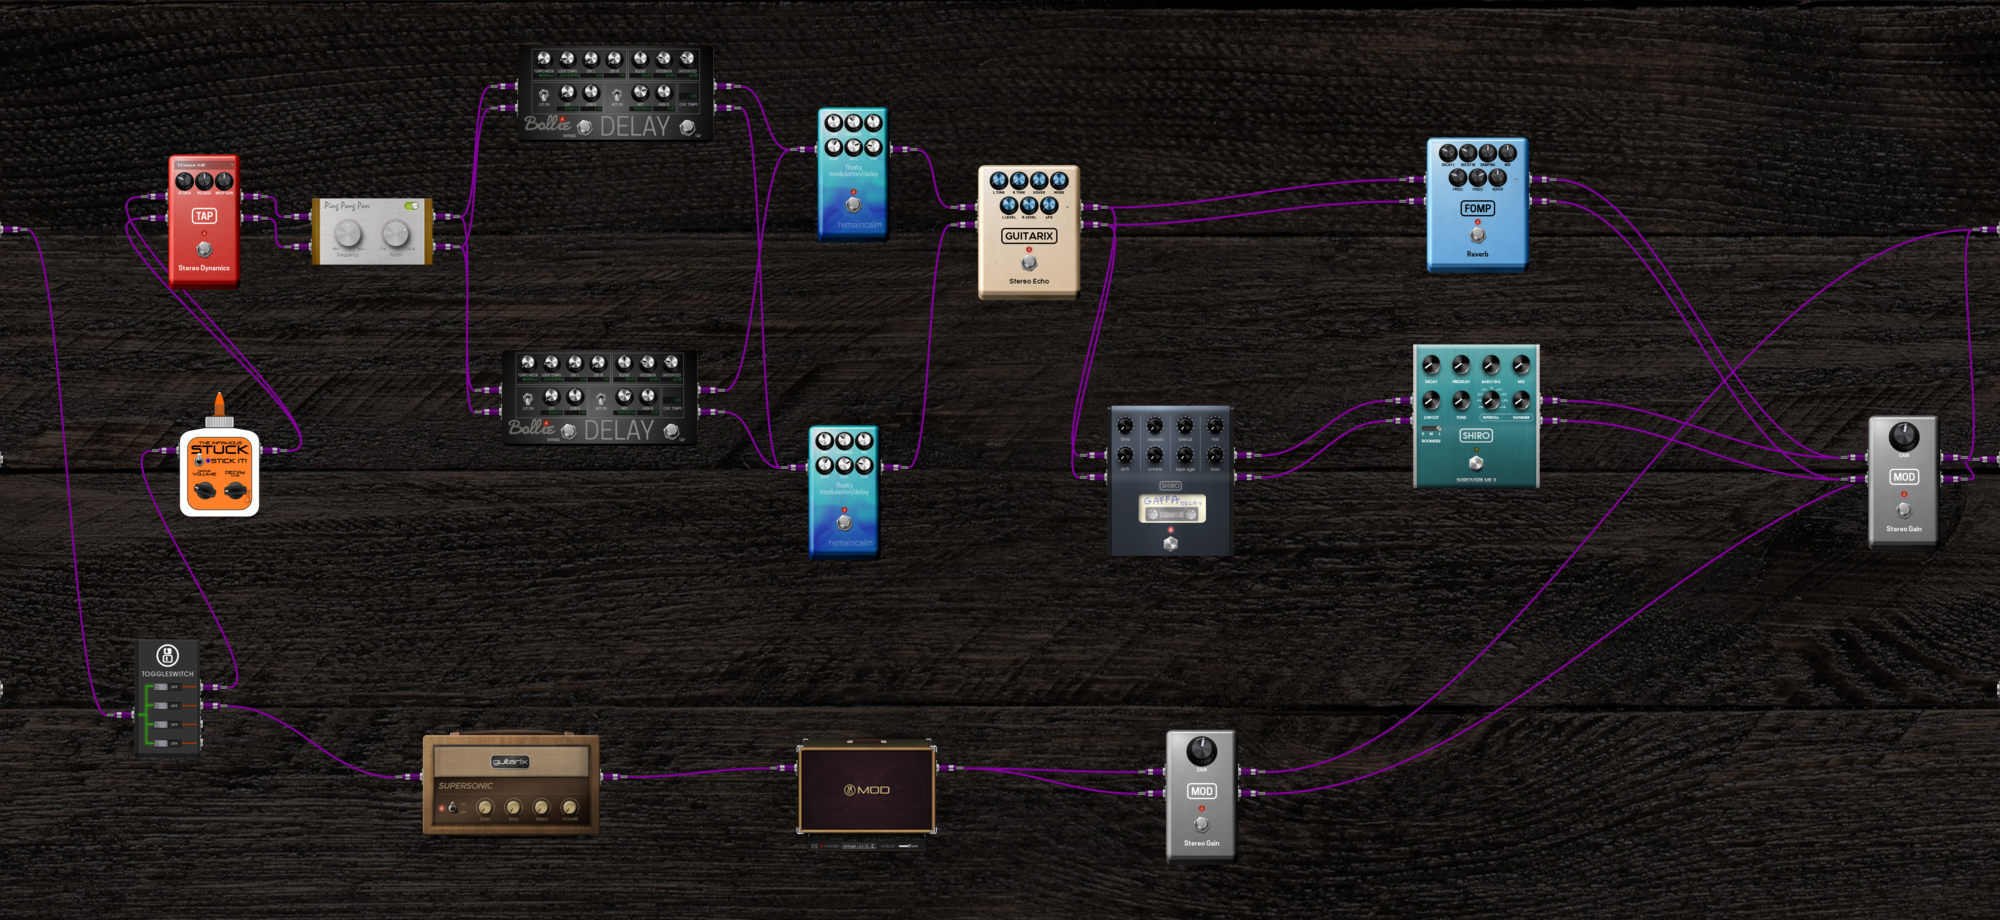Adjust the STUCK drone volume knob
The width and height of the screenshot is (2000, 920).
204,490
